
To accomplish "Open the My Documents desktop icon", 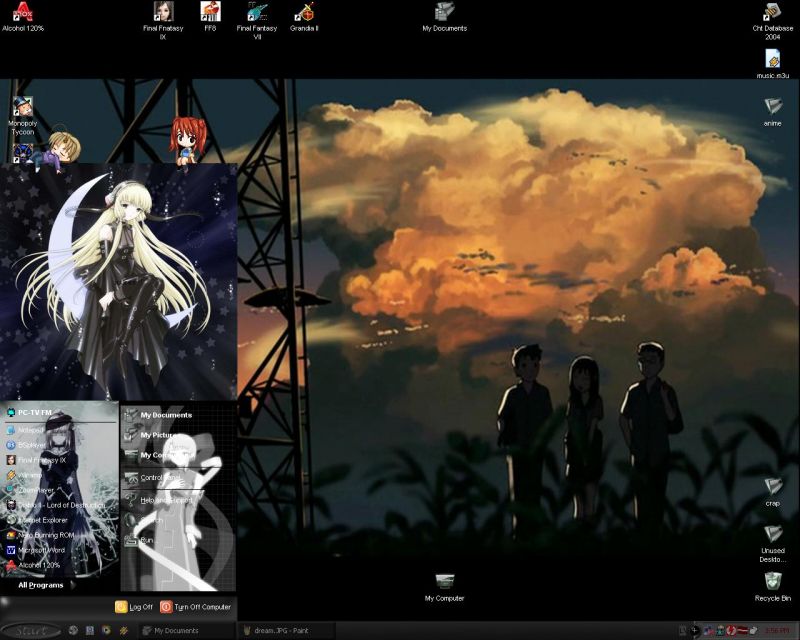I will (x=444, y=17).
